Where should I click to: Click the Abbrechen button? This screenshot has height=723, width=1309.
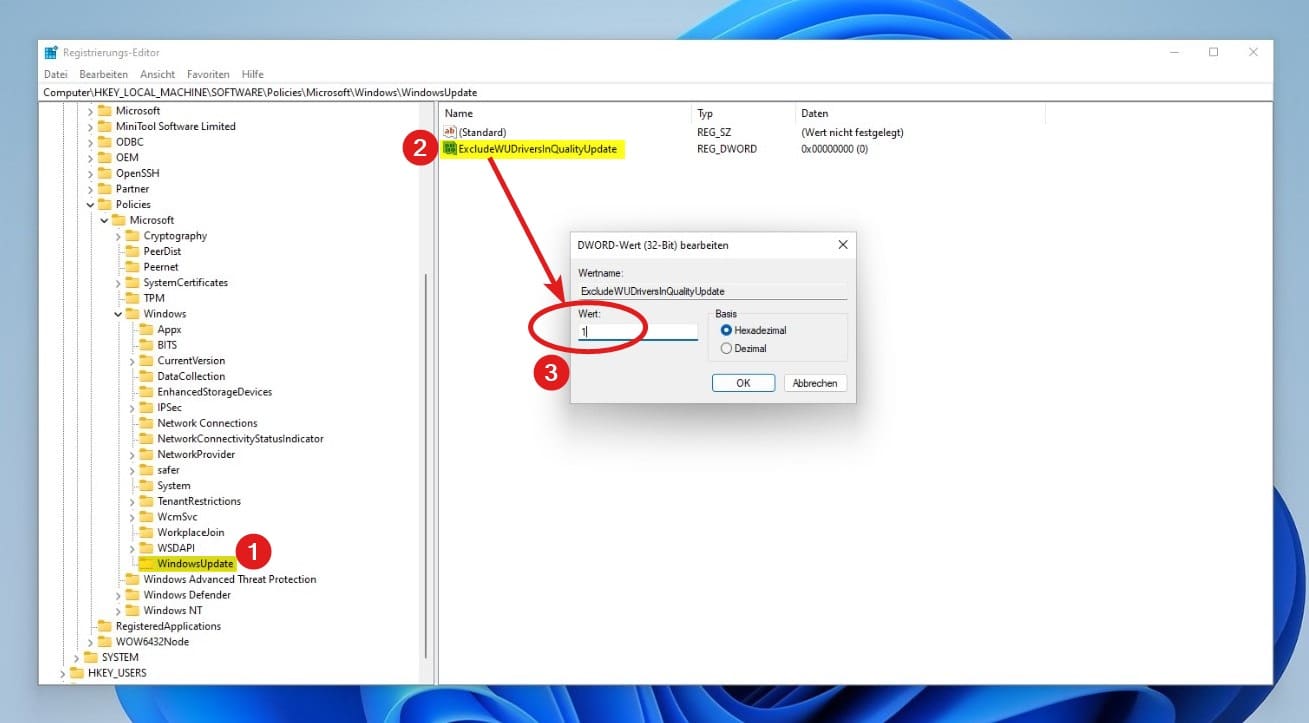pos(814,383)
